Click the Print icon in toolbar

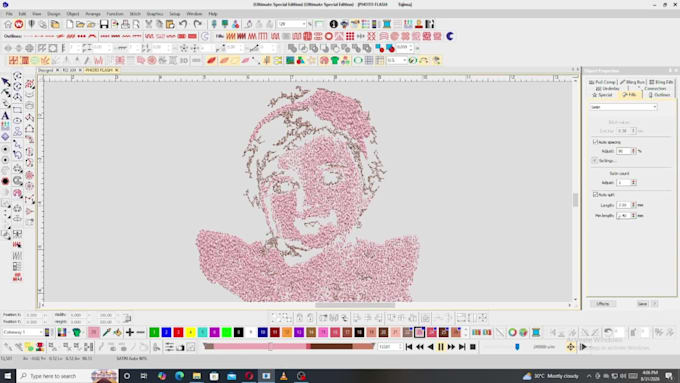pos(125,24)
